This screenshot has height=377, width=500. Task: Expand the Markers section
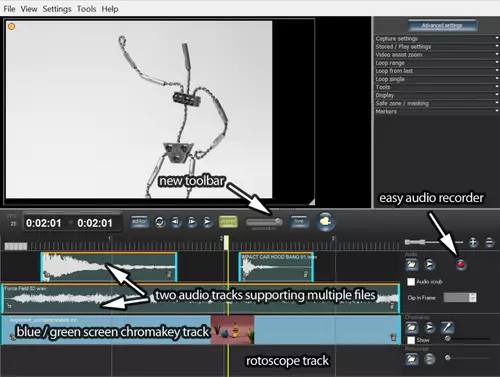[436, 111]
